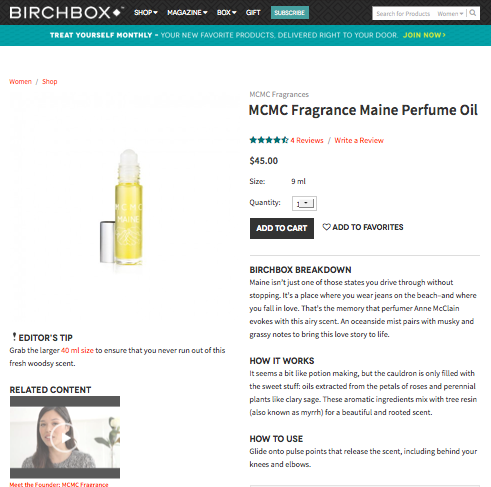The width and height of the screenshot is (491, 487).
Task: Open the 40 ml size link
Action: pyautogui.click(x=77, y=350)
